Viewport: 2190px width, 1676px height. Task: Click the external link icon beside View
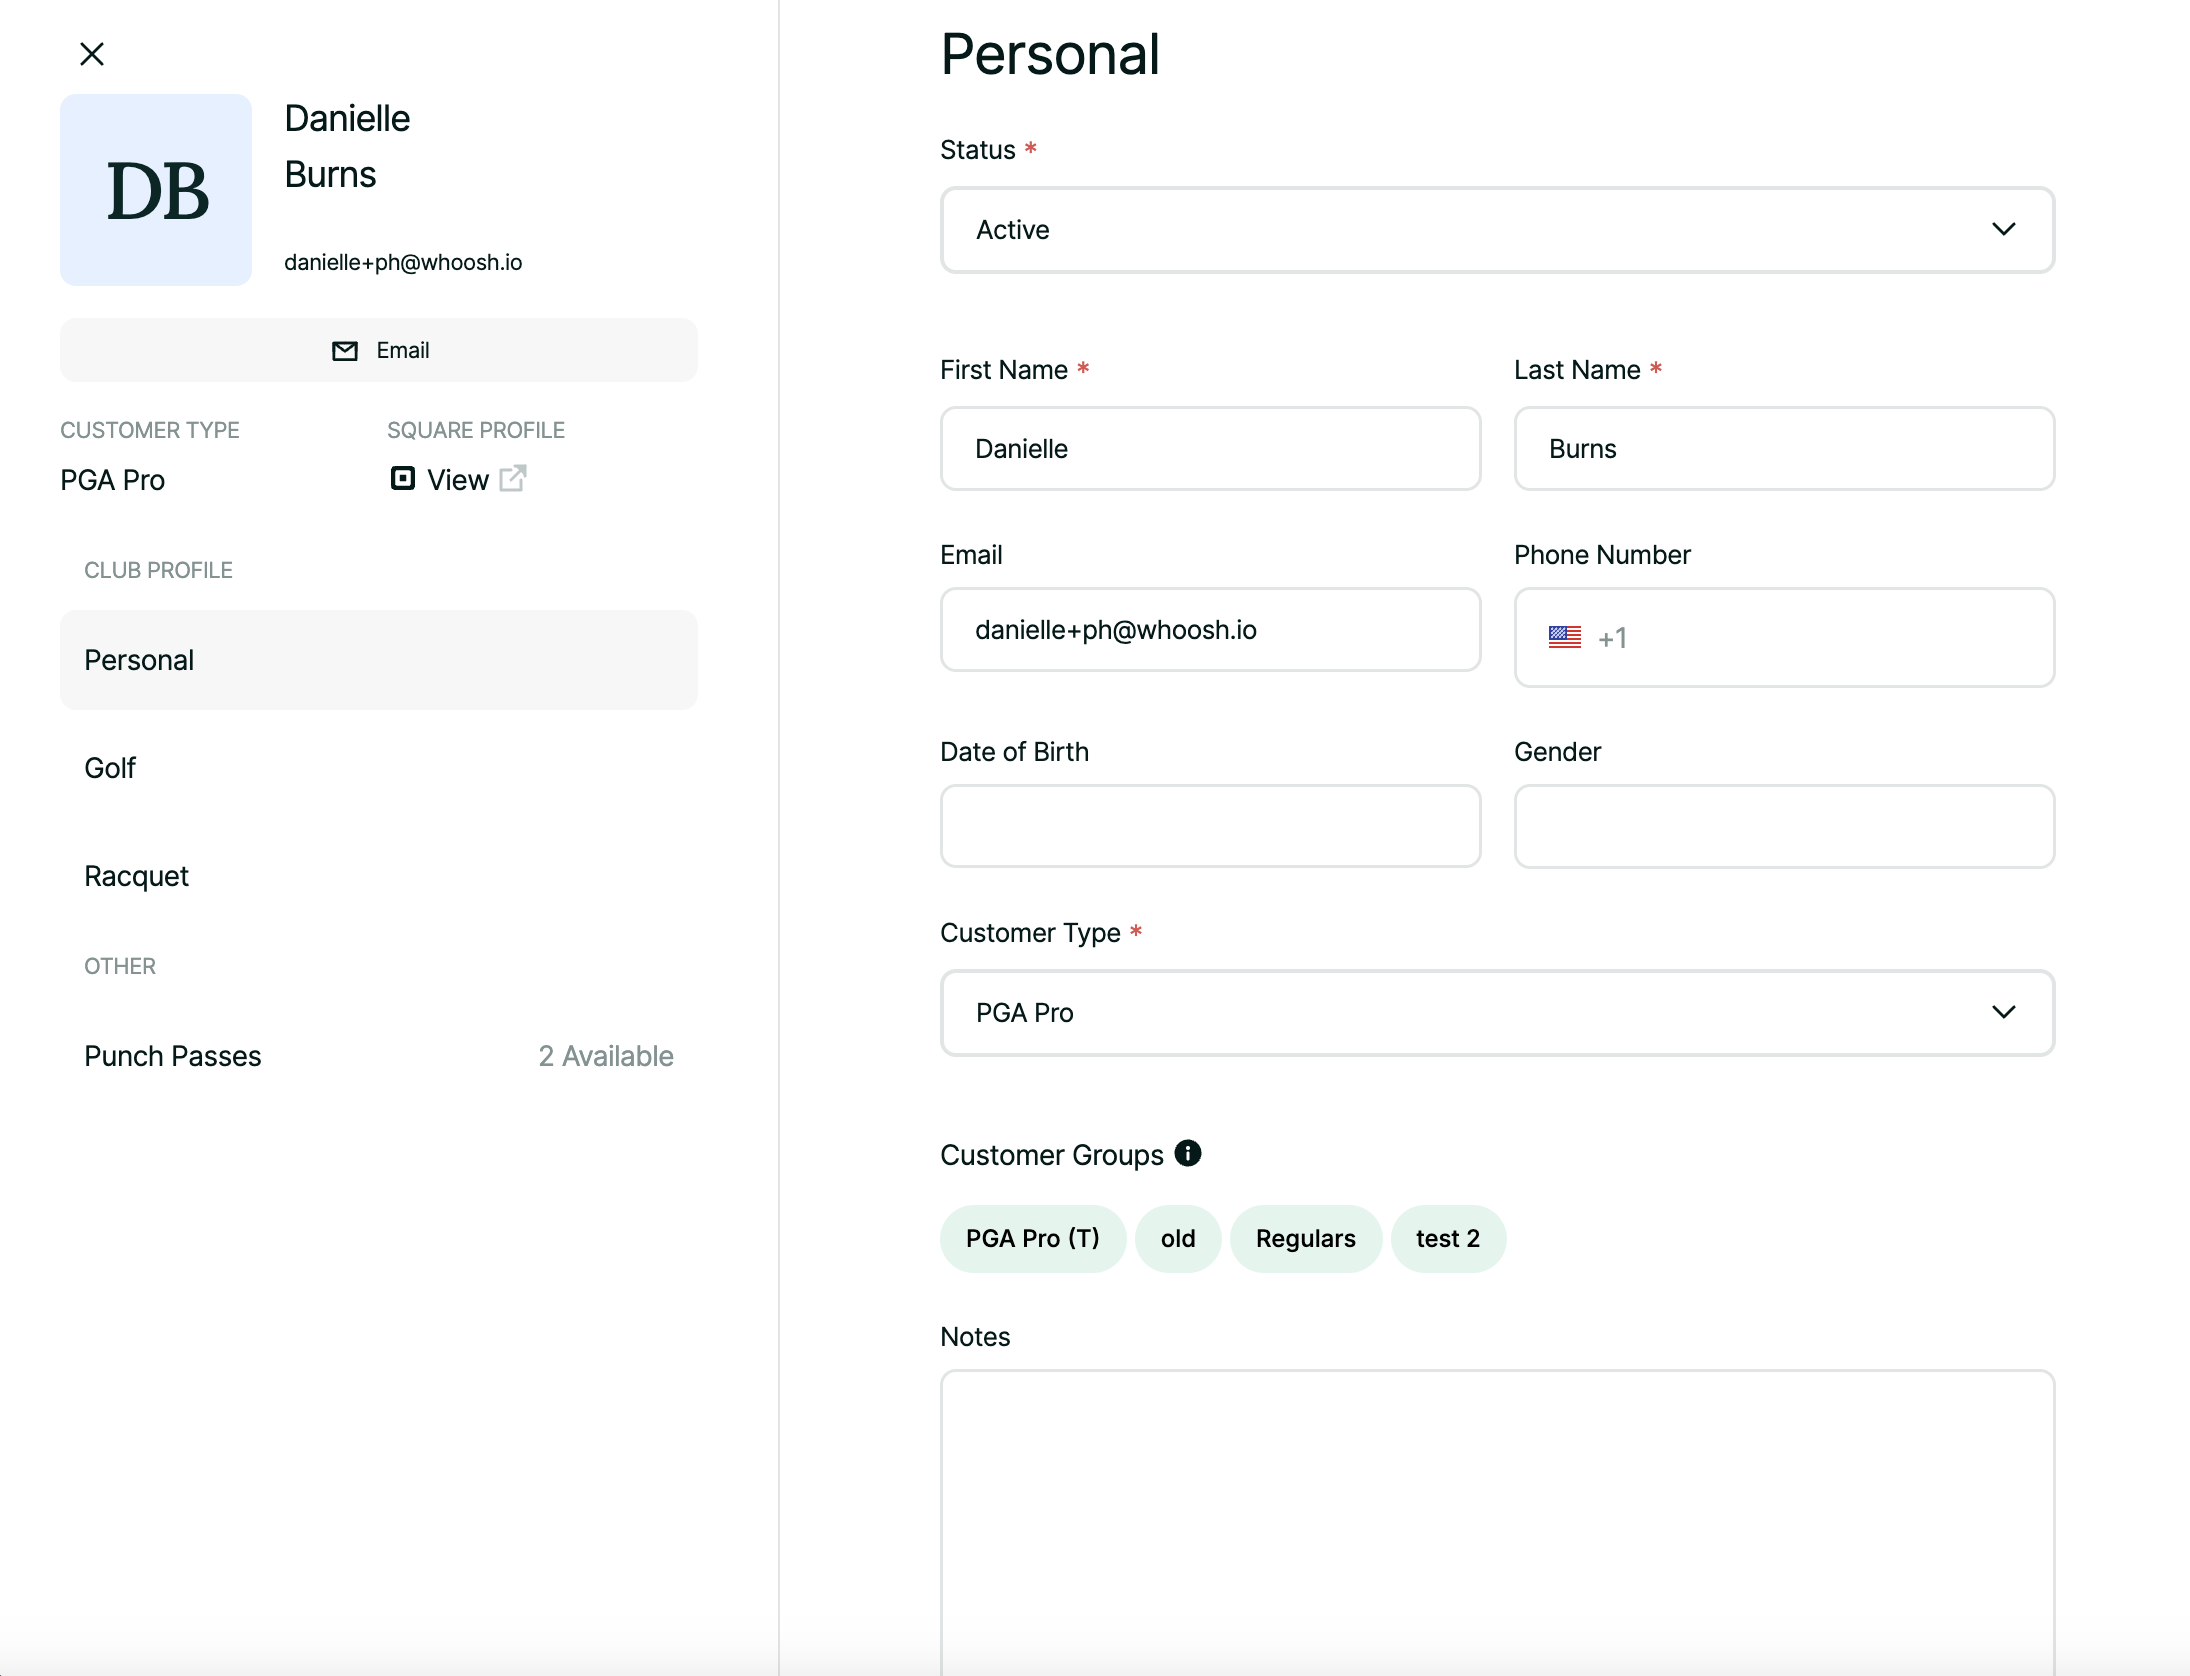click(x=513, y=479)
